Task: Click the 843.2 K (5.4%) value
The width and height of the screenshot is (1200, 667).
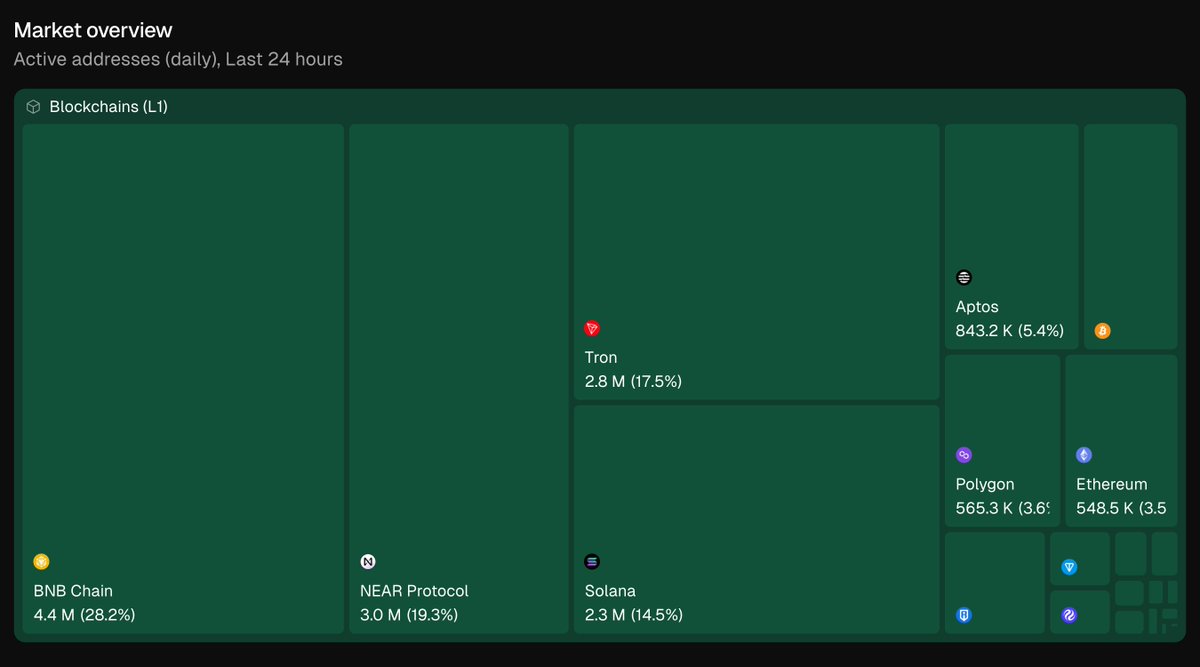Action: [1010, 331]
